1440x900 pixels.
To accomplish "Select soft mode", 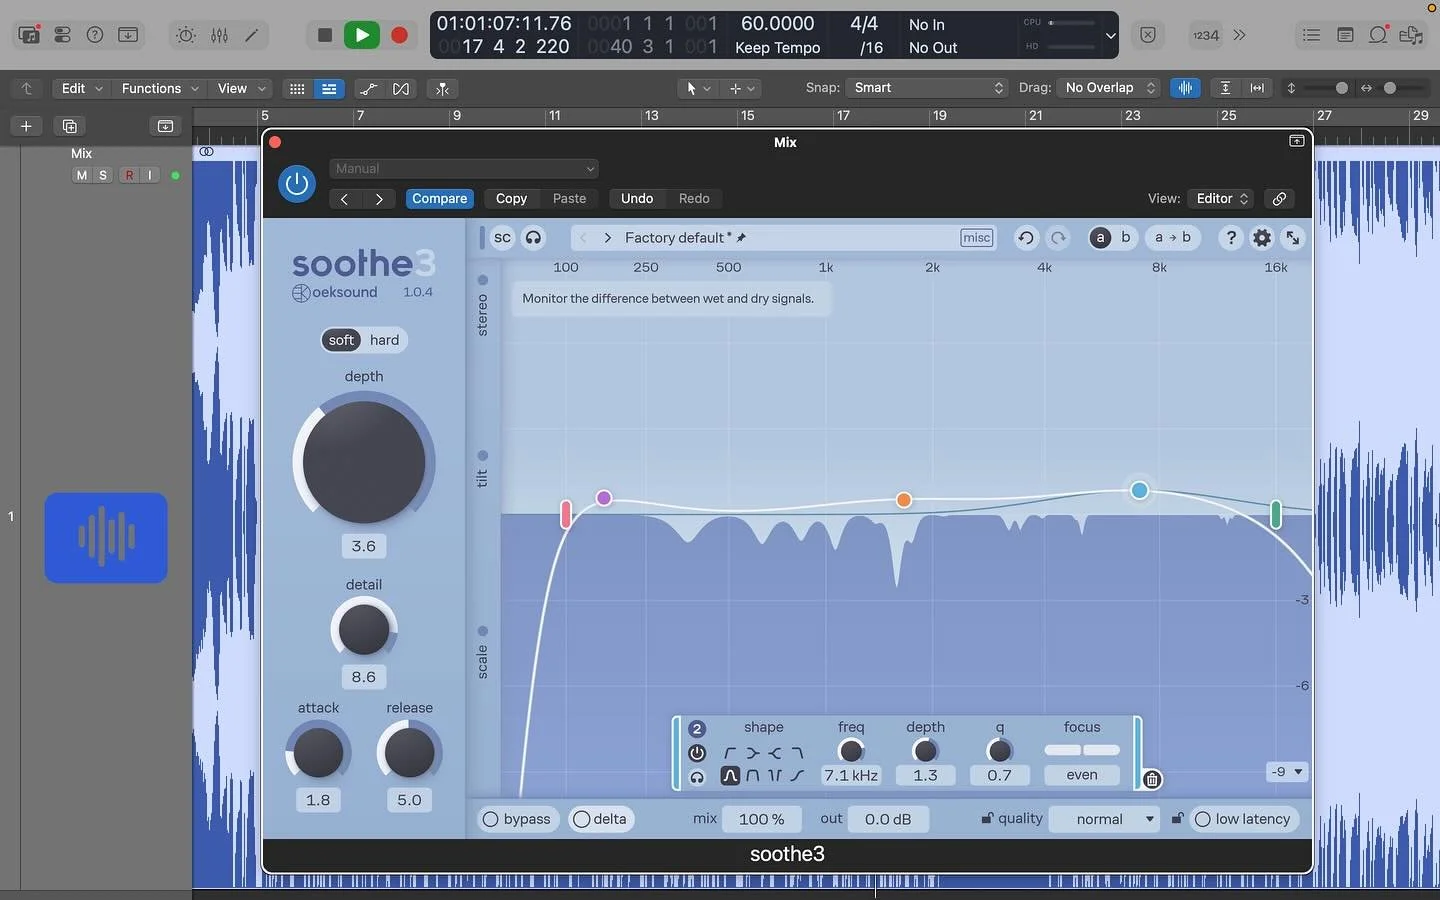I will pyautogui.click(x=341, y=340).
